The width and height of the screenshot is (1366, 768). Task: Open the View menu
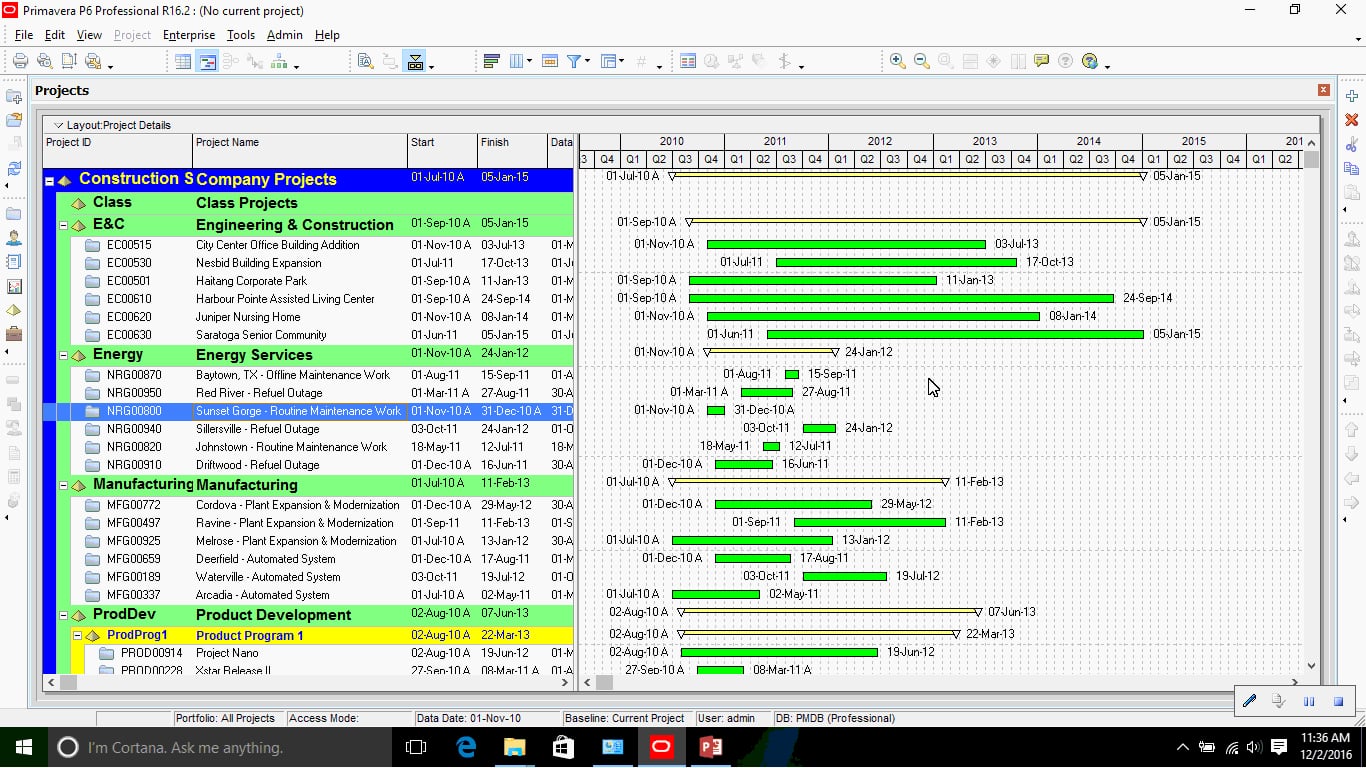click(x=89, y=35)
